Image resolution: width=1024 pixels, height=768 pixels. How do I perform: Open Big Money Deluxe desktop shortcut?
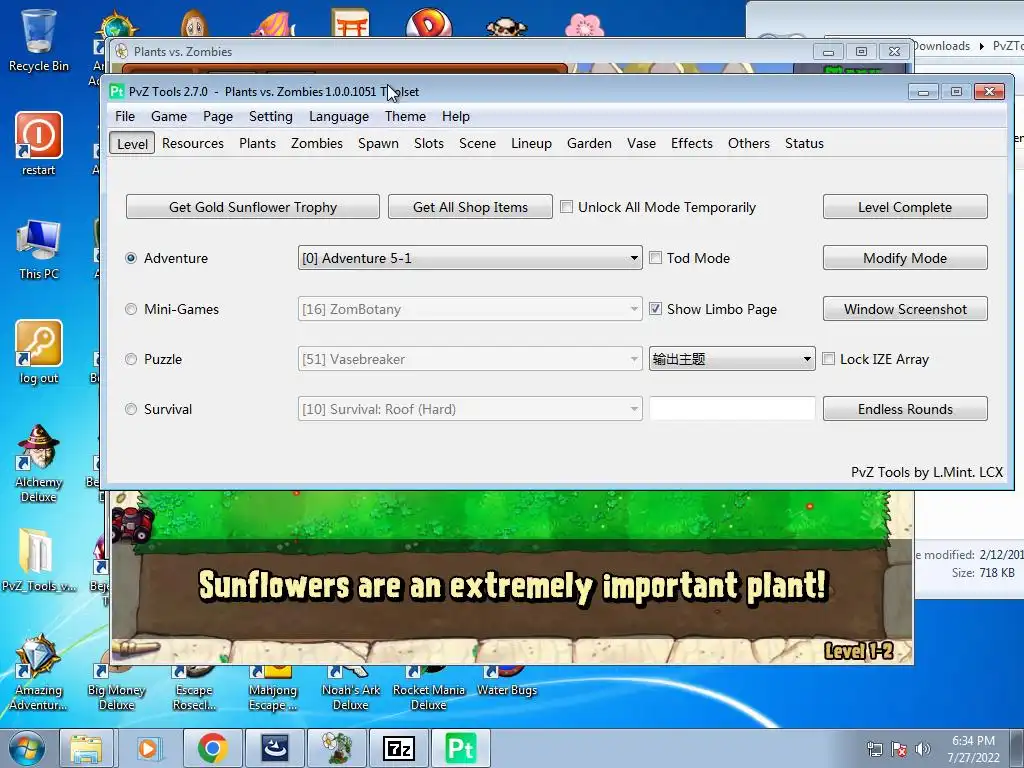(116, 687)
